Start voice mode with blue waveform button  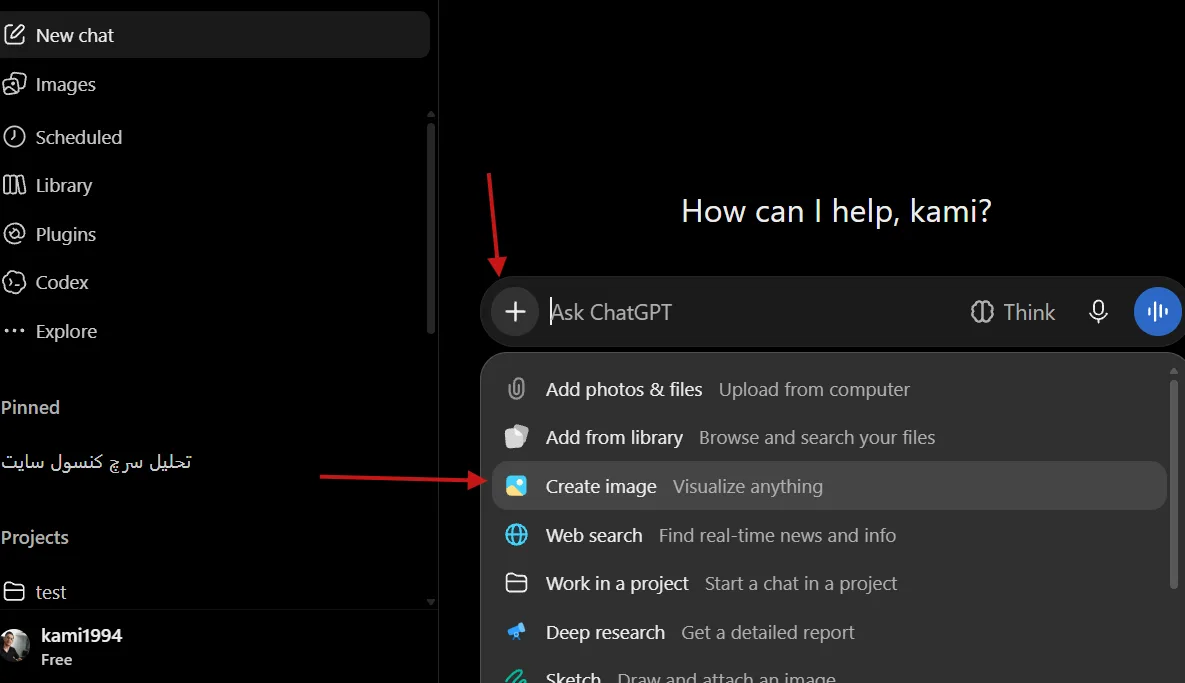1157,311
